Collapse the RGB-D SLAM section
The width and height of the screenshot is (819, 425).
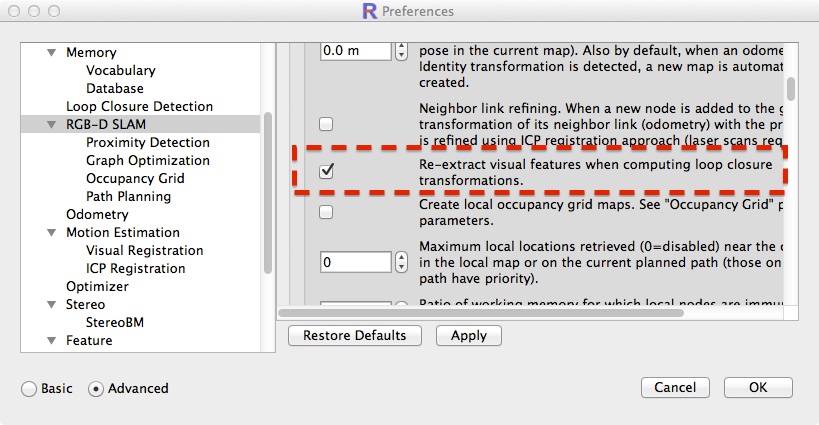pyautogui.click(x=51, y=125)
